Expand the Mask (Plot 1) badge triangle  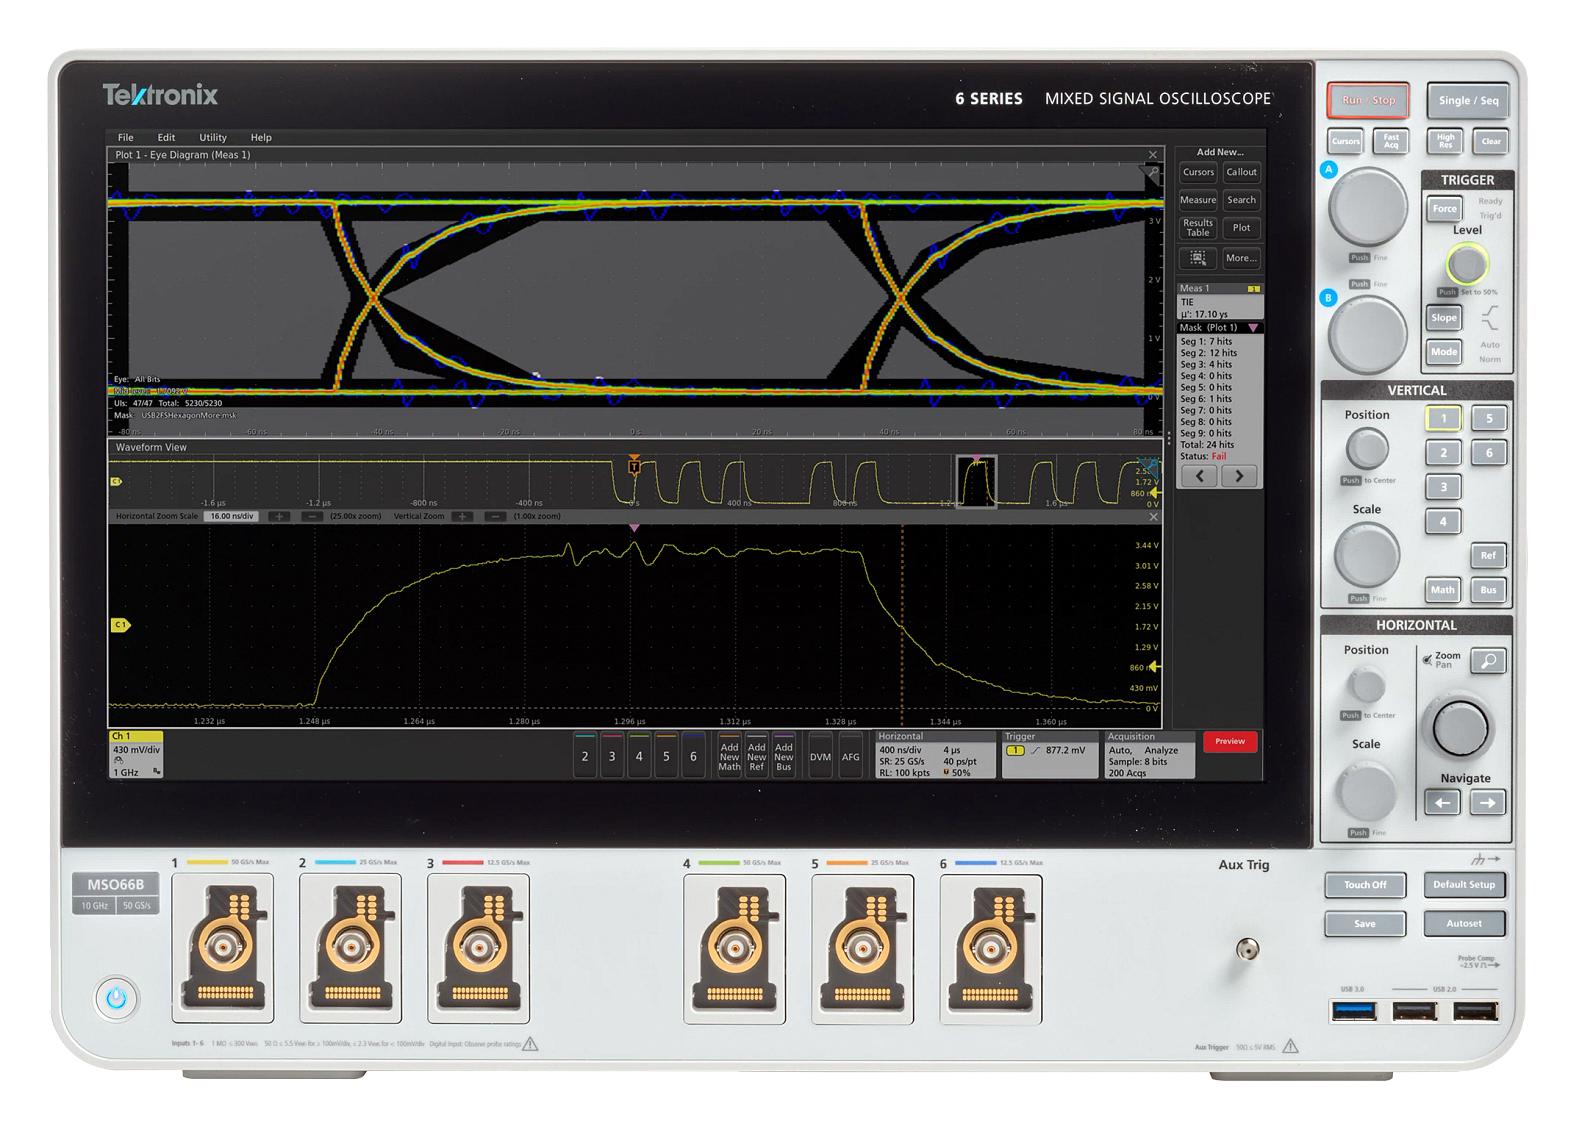(1253, 328)
